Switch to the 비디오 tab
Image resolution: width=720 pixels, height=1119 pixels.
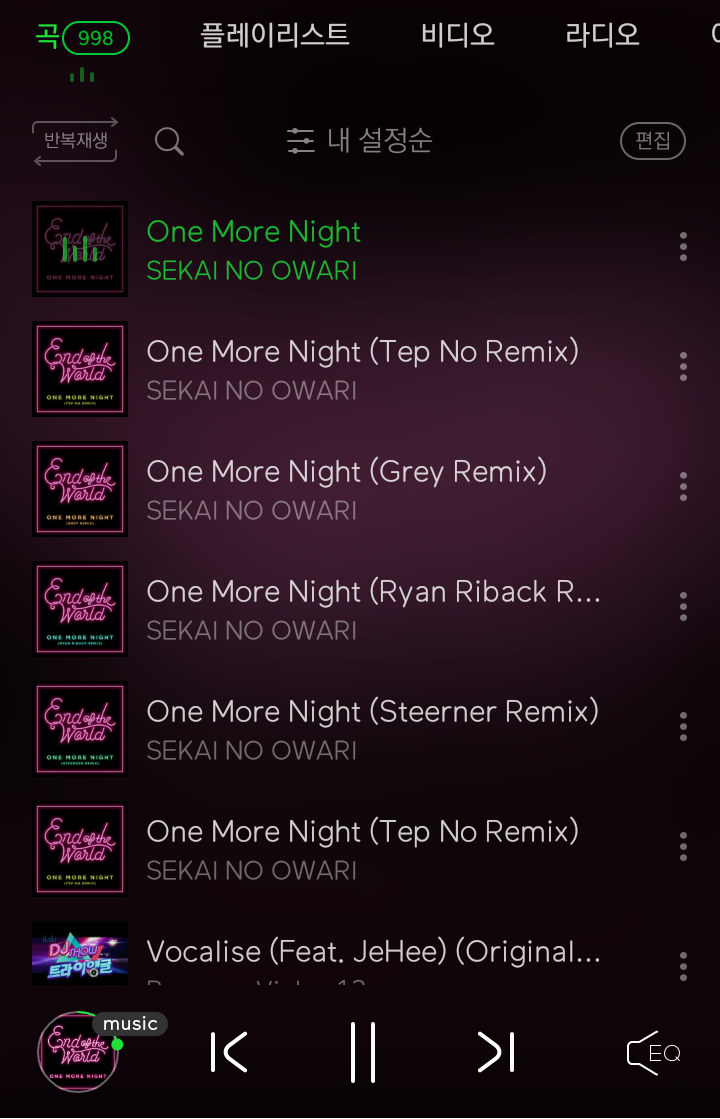click(457, 35)
